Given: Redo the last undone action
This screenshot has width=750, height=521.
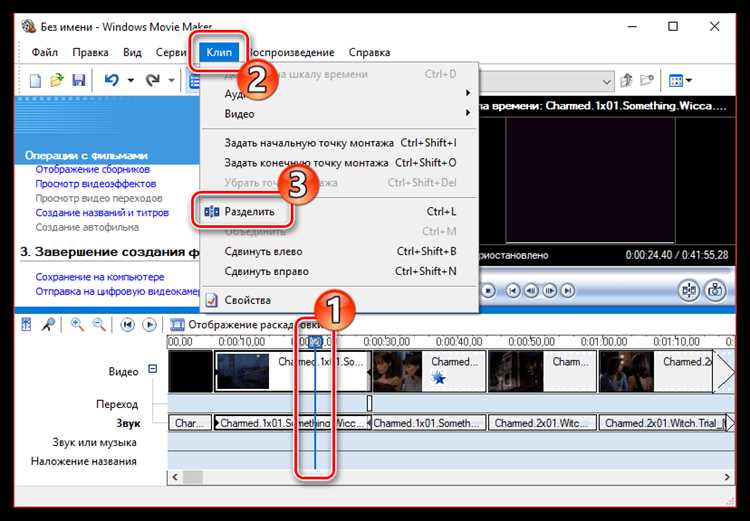Looking at the screenshot, I should tap(152, 80).
